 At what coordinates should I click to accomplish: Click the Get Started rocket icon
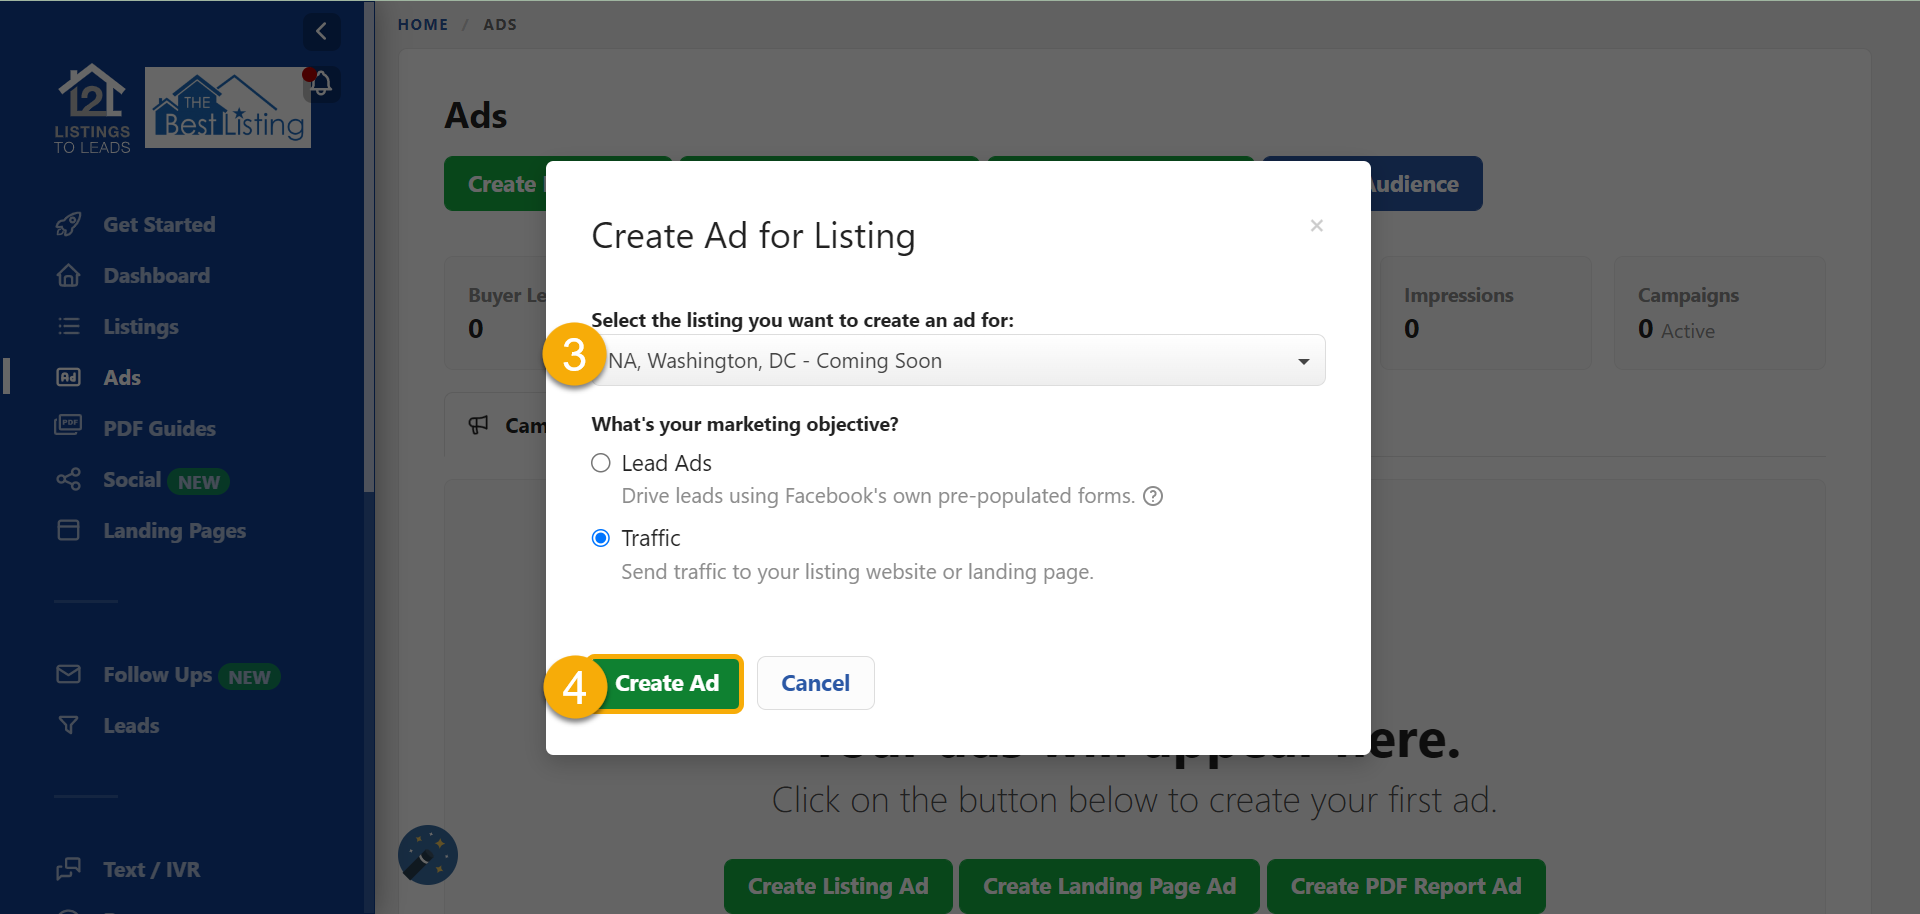pos(68,225)
